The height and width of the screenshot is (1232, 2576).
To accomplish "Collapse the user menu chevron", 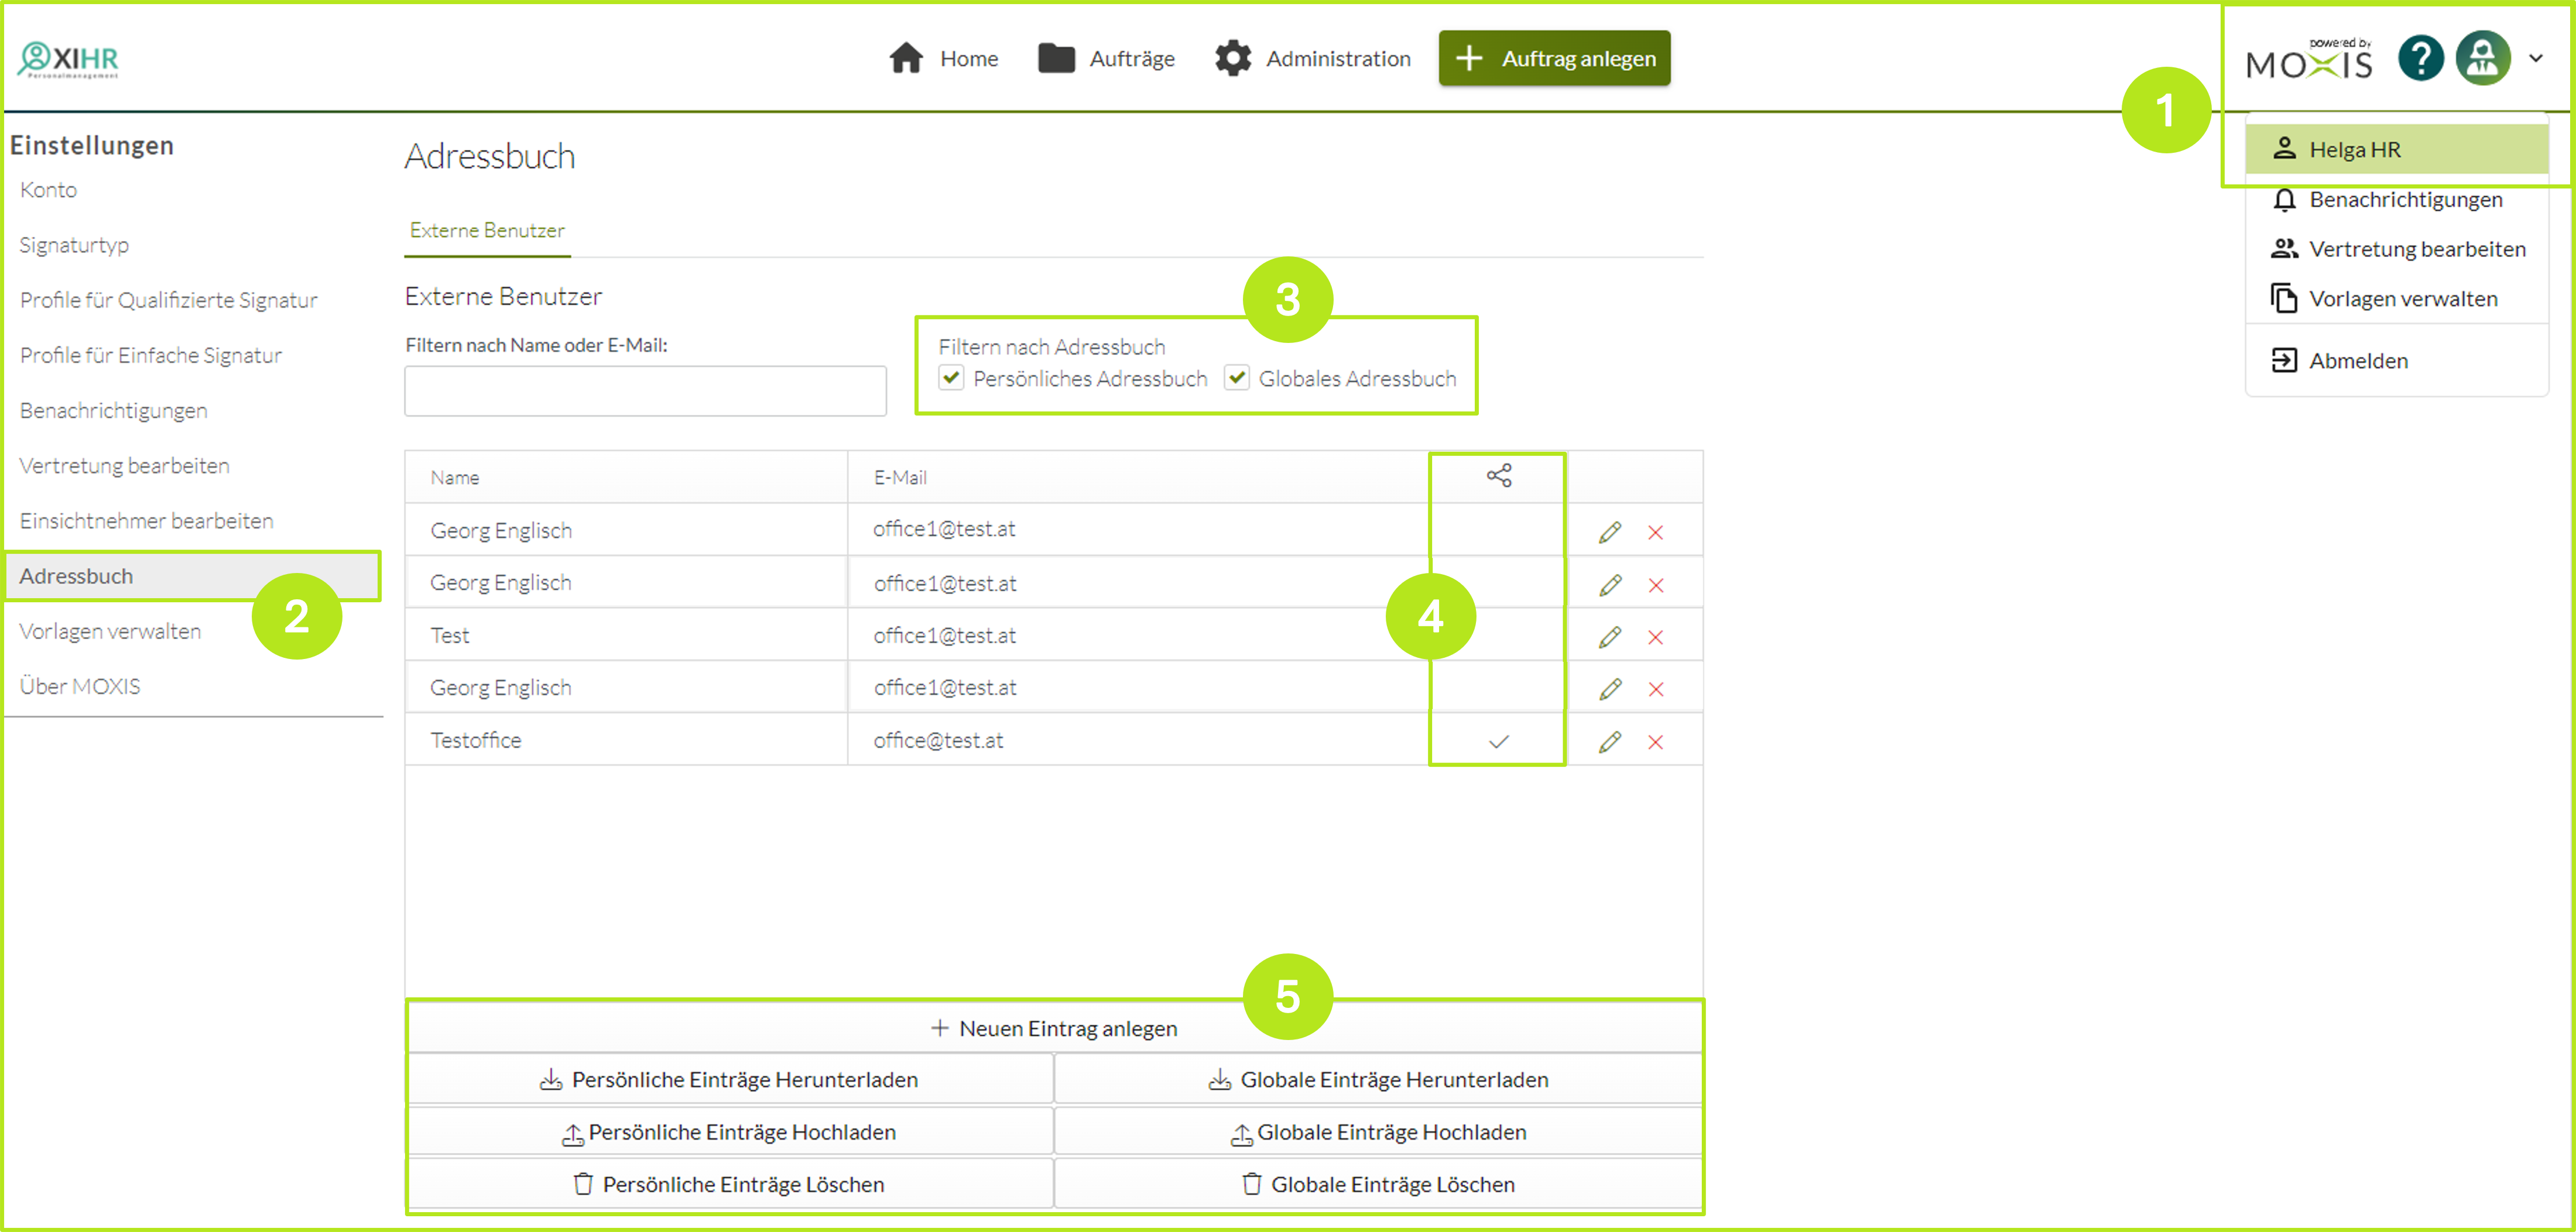I will pyautogui.click(x=2536, y=58).
